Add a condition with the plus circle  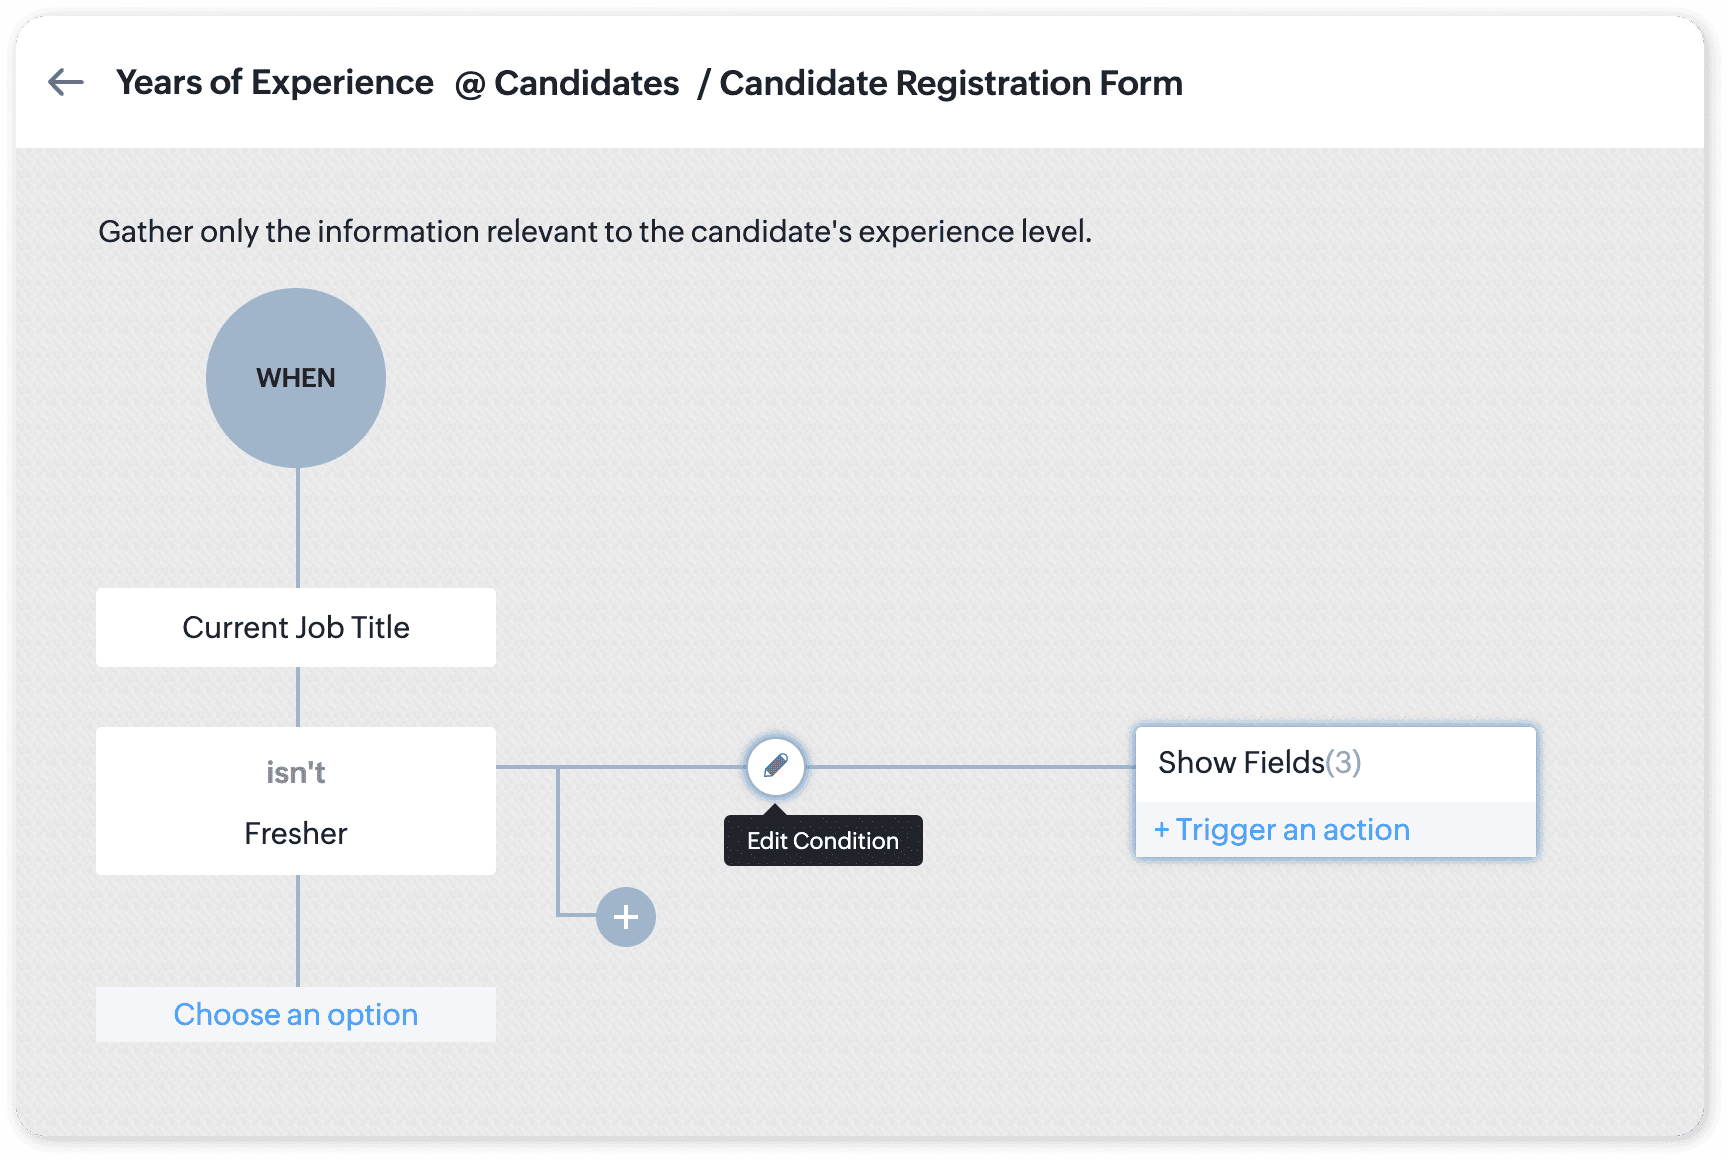(626, 917)
